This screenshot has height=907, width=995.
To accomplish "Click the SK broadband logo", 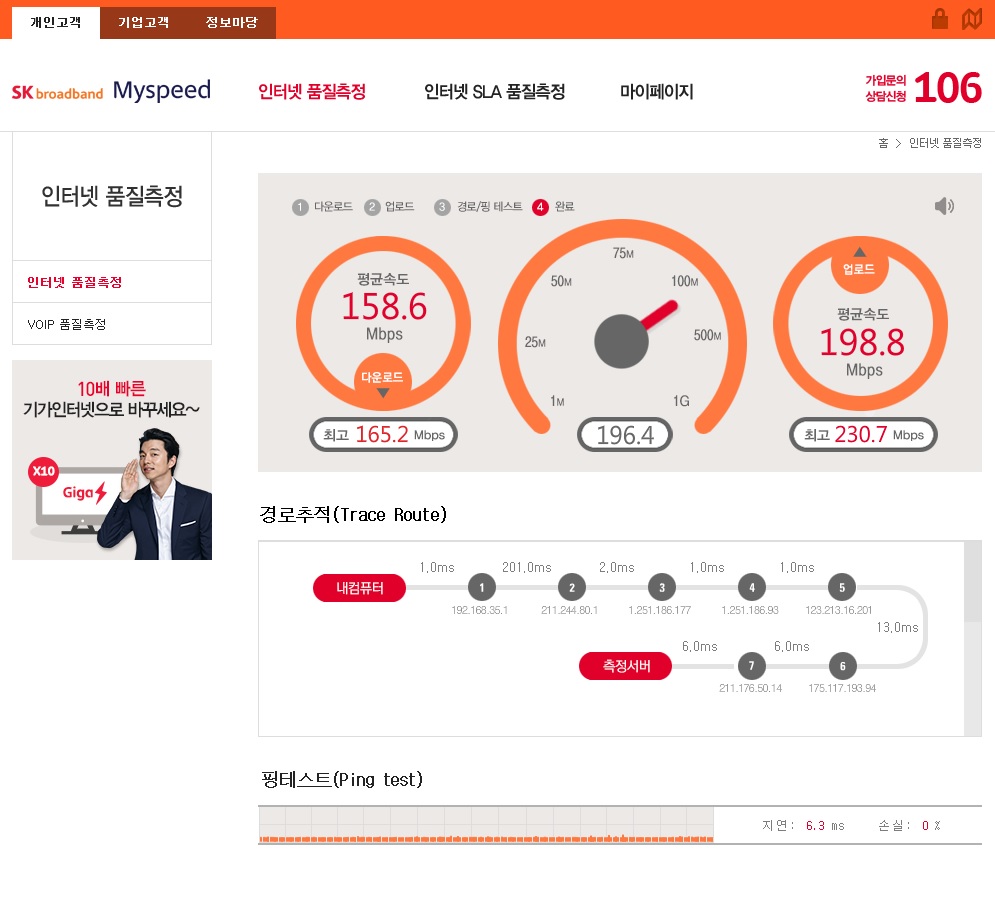I will 57,93.
